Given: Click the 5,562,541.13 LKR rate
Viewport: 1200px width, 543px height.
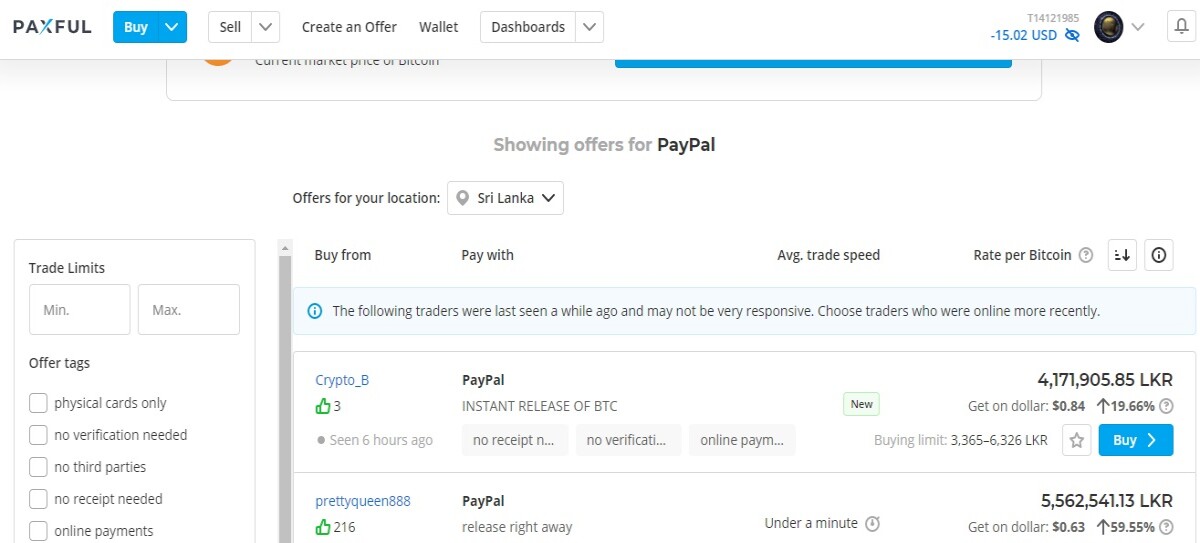Looking at the screenshot, I should [1106, 500].
